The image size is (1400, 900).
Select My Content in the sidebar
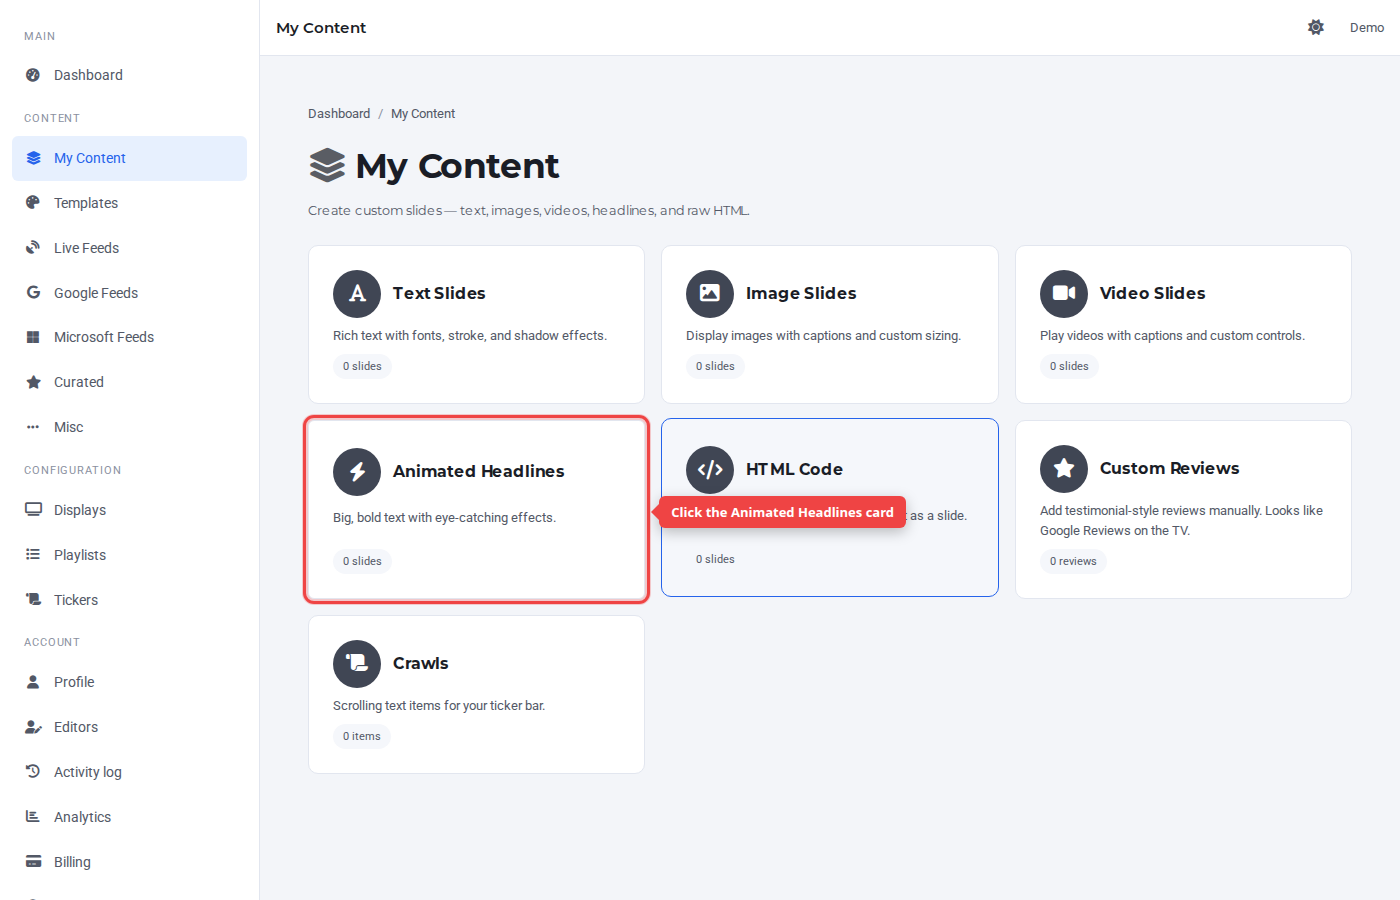pos(130,158)
